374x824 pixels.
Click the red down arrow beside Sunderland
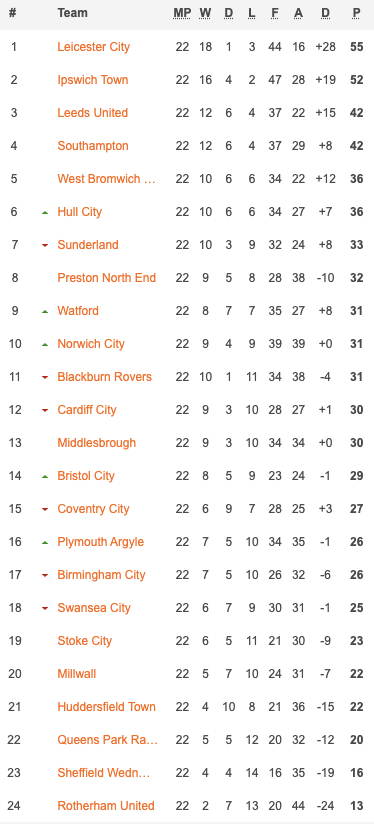pos(45,245)
